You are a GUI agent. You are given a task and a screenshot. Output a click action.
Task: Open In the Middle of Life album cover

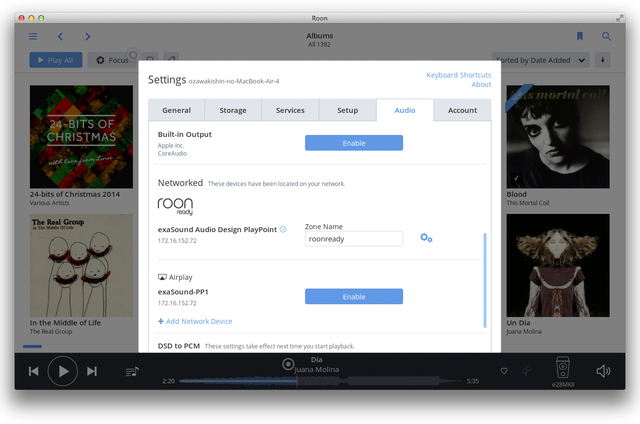[81, 265]
